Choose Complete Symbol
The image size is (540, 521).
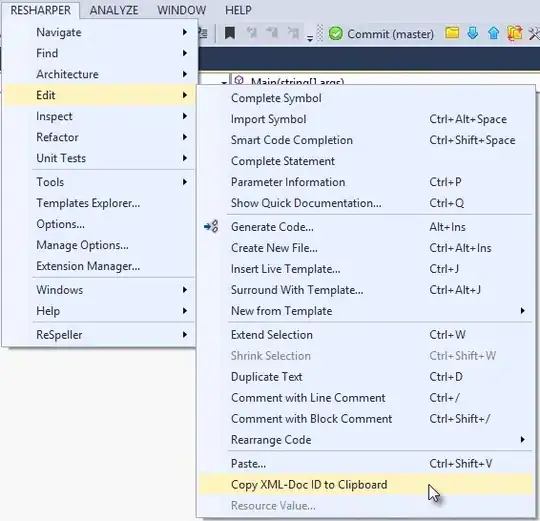(x=366, y=98)
